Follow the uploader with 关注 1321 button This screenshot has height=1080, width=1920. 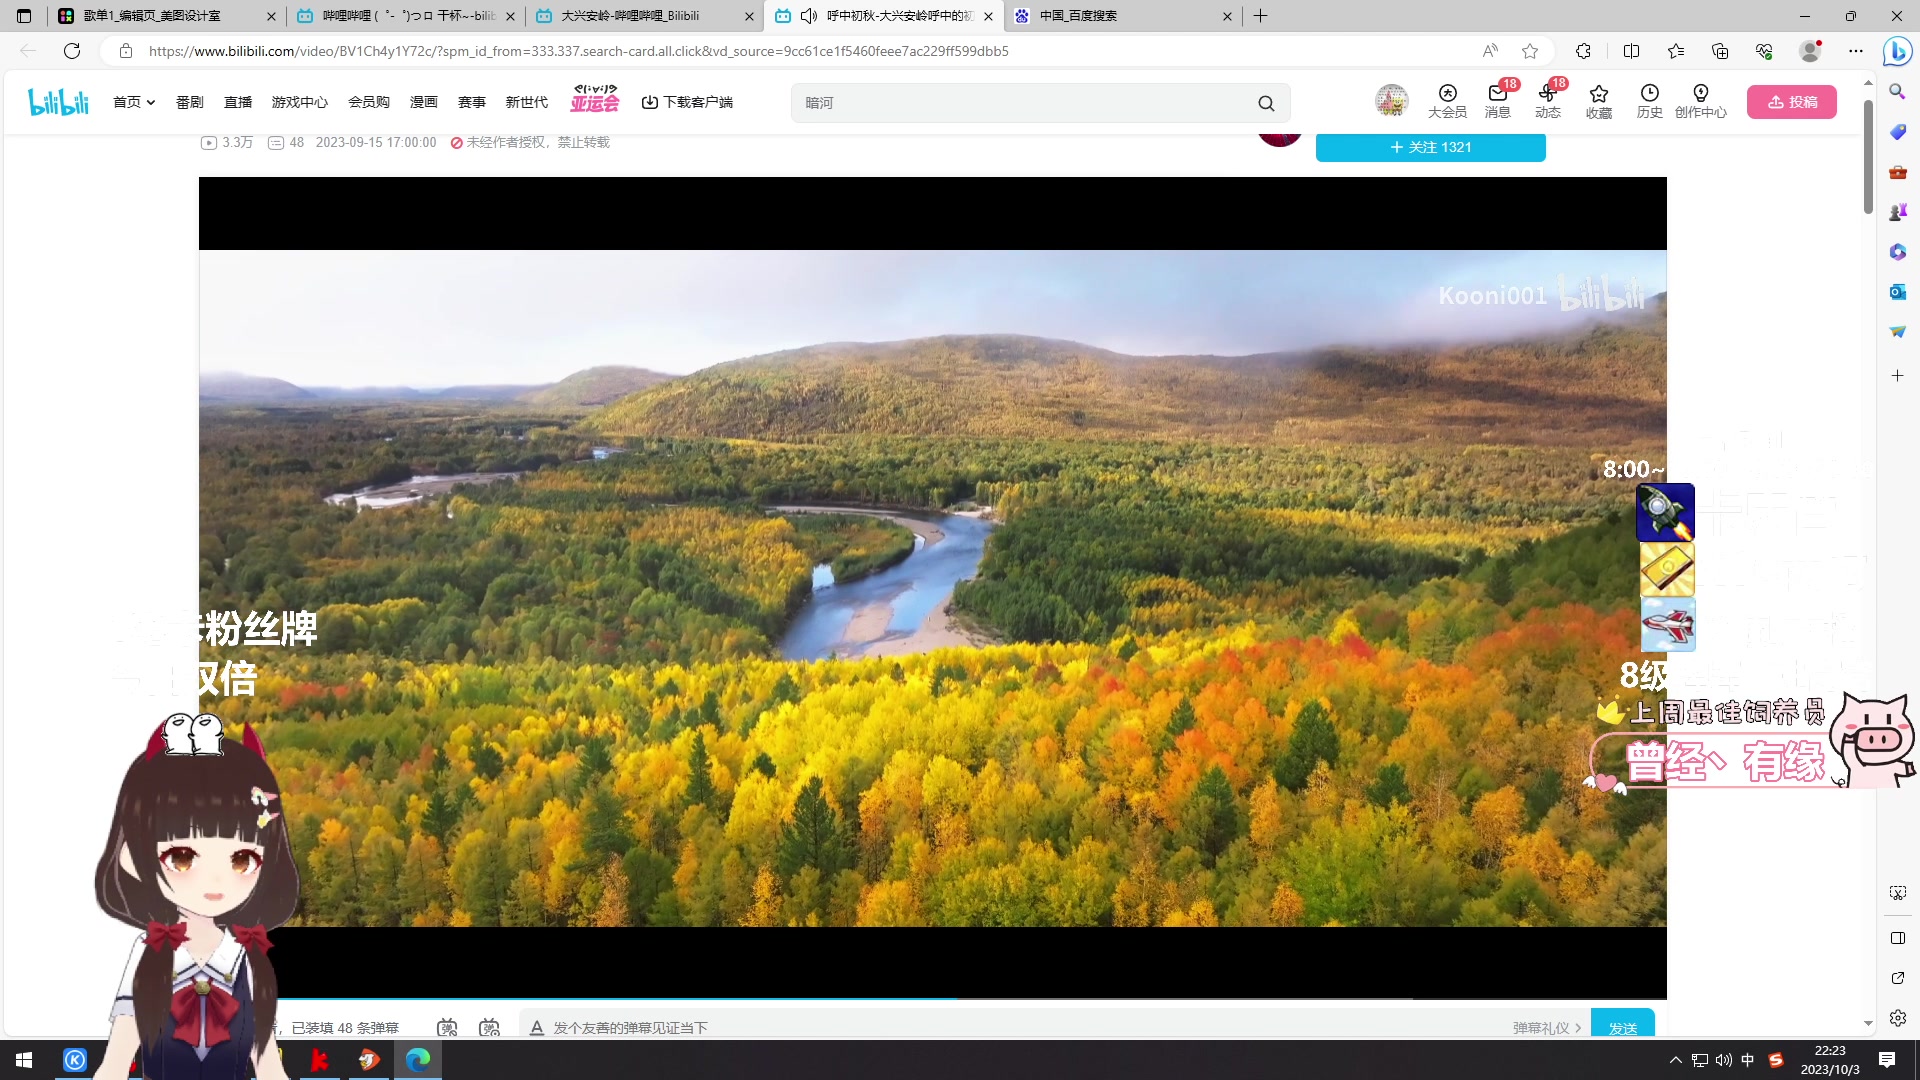click(1431, 147)
